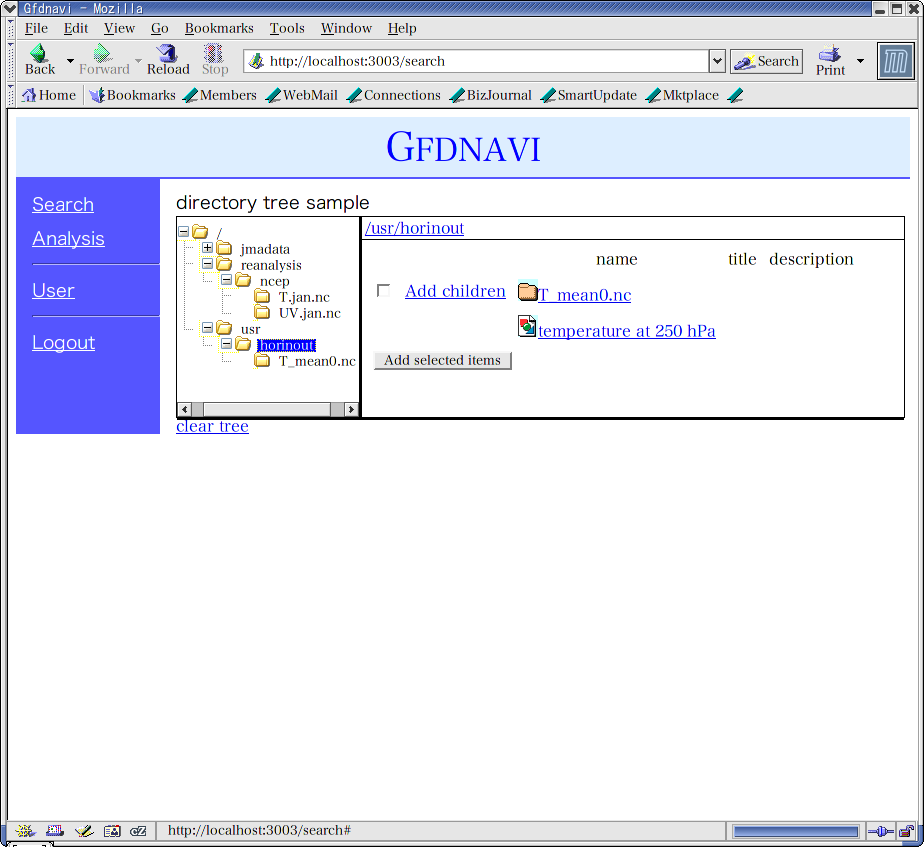Click the security lock icon
This screenshot has width=924, height=847.
906,832
